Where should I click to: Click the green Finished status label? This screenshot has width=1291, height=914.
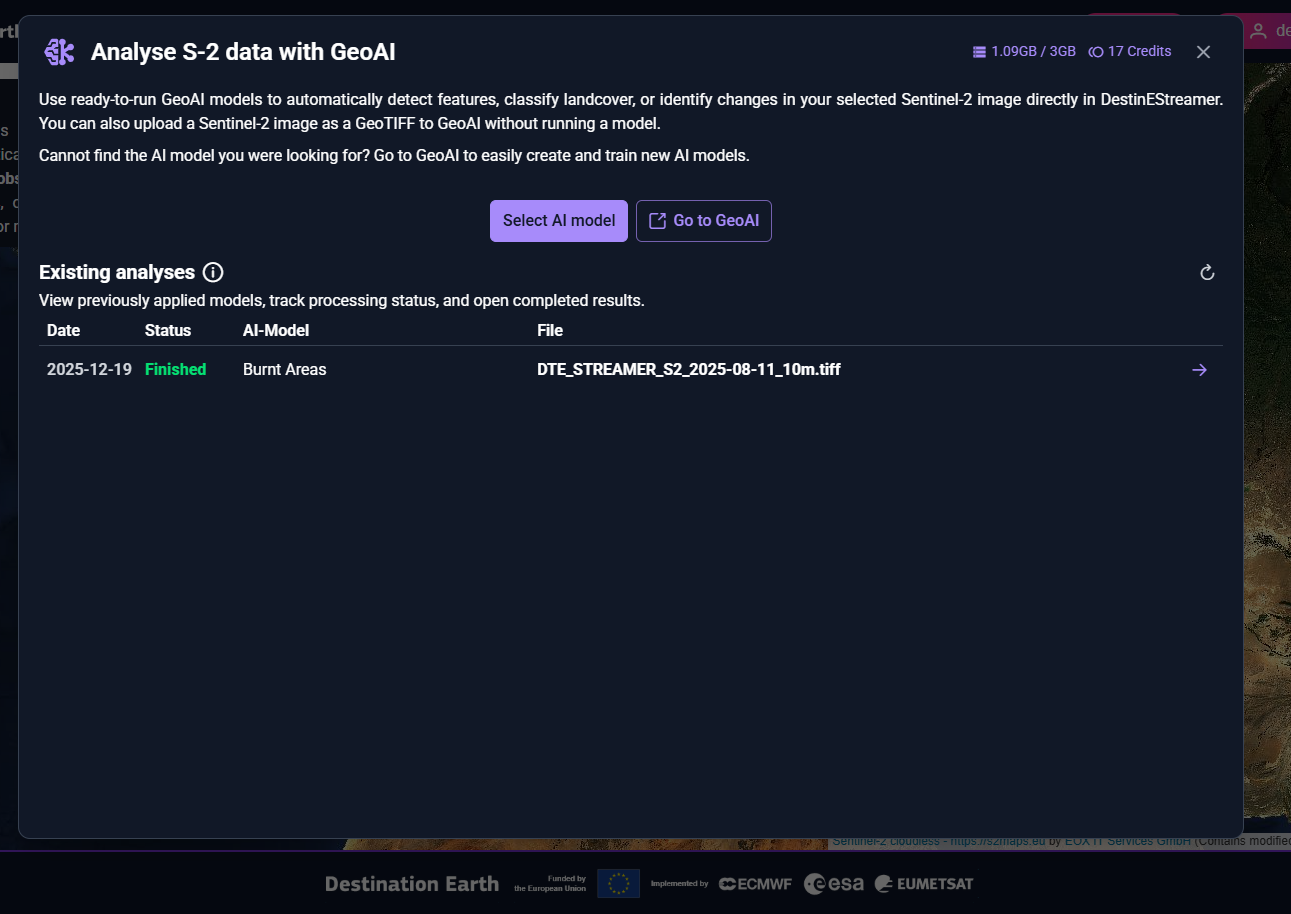175,370
